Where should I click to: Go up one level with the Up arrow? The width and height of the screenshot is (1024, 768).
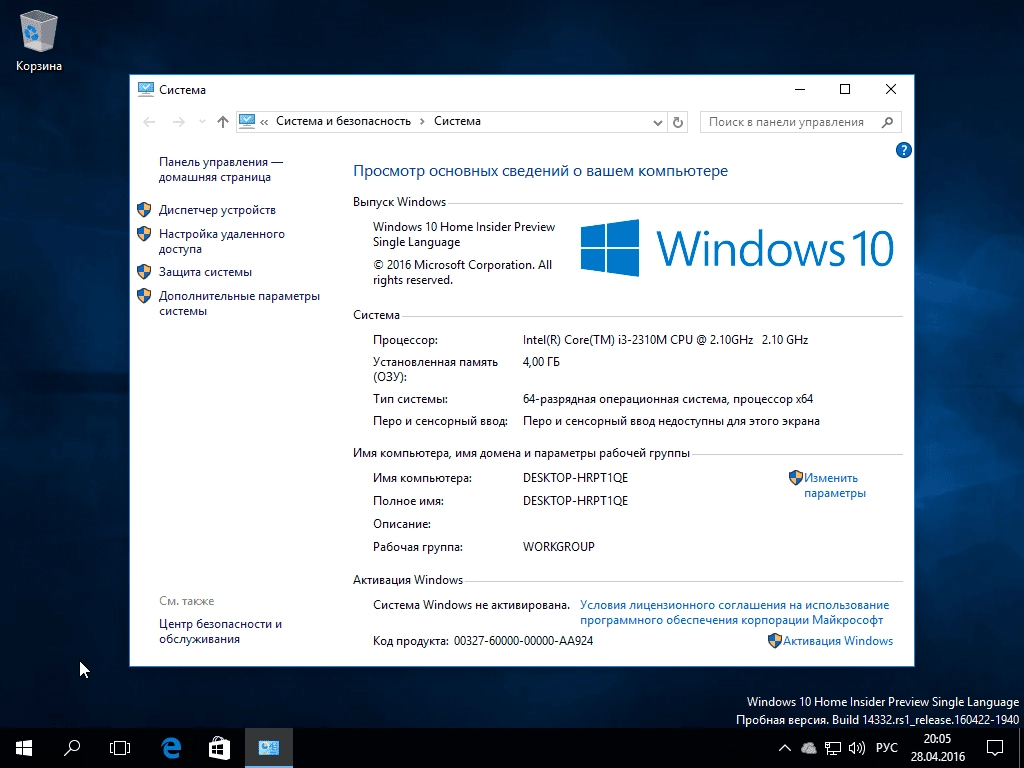pos(223,121)
